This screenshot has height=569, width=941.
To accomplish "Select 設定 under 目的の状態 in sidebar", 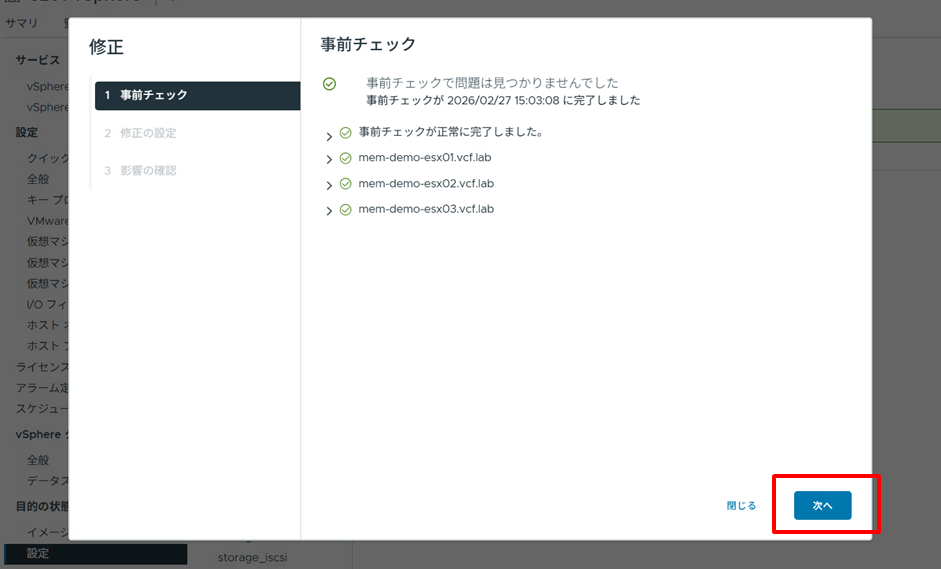I will coord(38,553).
